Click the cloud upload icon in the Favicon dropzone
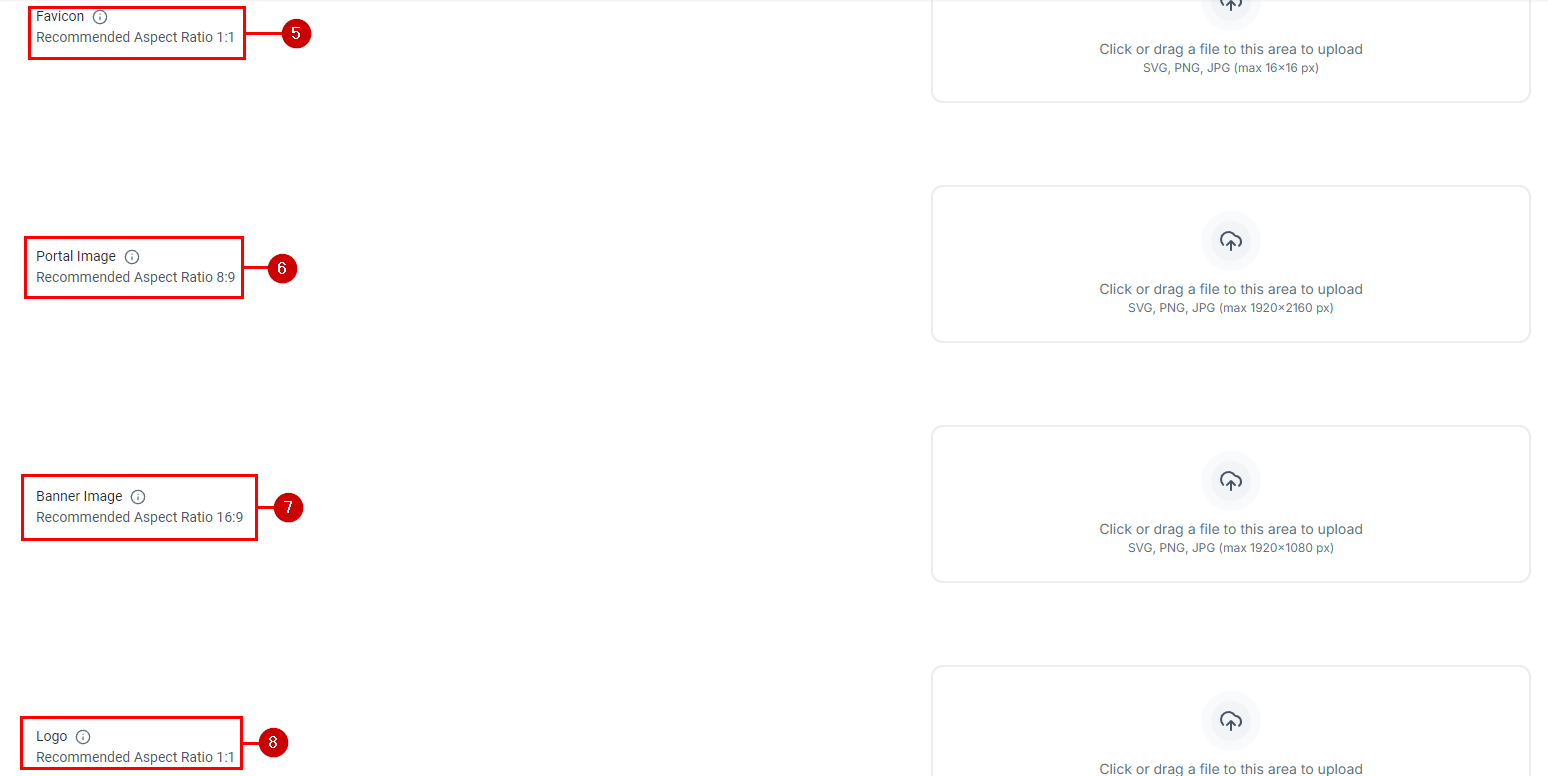Viewport: 1548px width, 776px height. tap(1231, 5)
